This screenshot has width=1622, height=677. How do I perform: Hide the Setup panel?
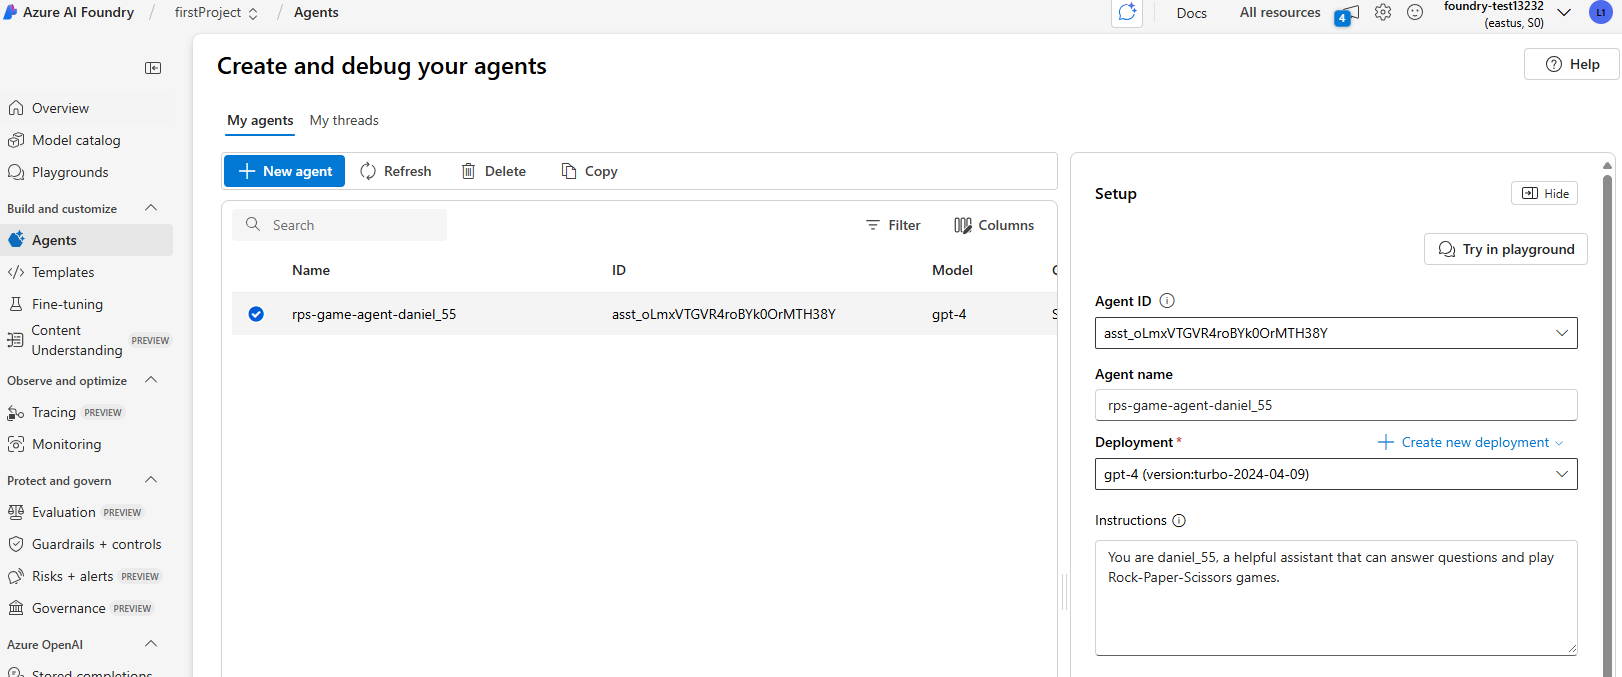[1544, 194]
